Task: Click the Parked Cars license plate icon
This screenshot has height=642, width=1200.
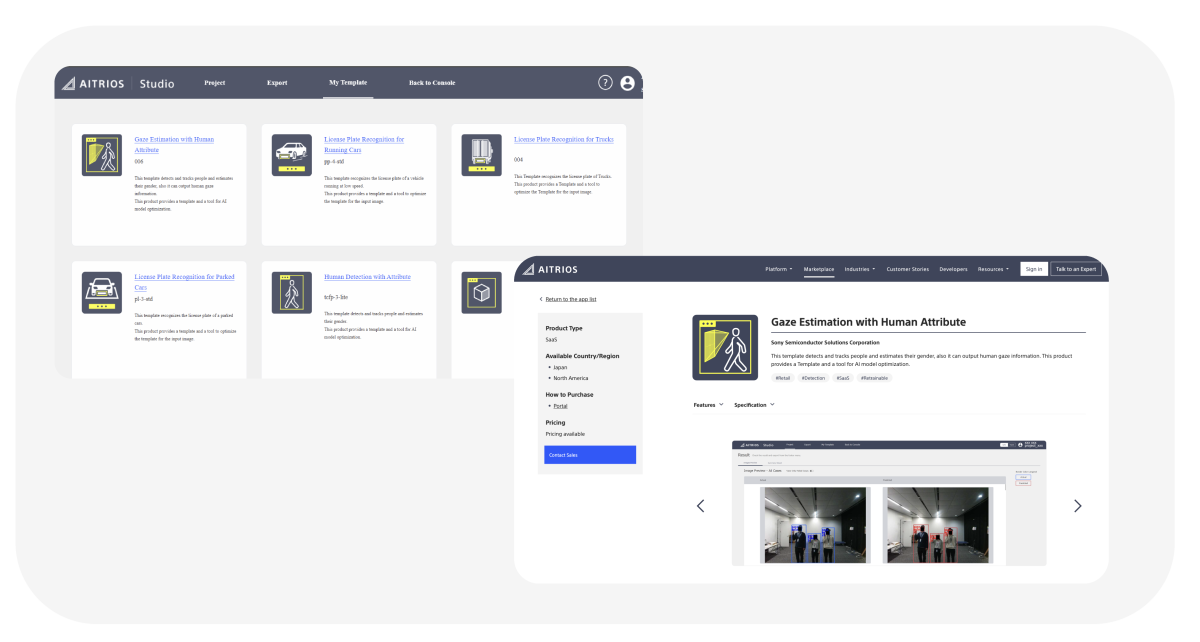Action: [x=101, y=292]
